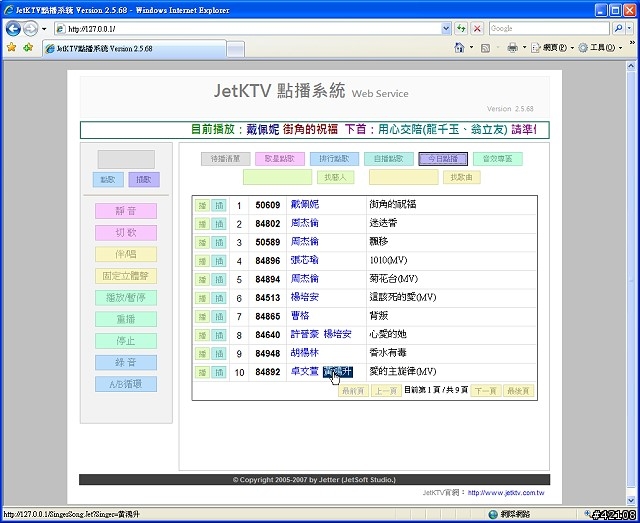Click the 插 insert button for song 84513

pos(219,298)
